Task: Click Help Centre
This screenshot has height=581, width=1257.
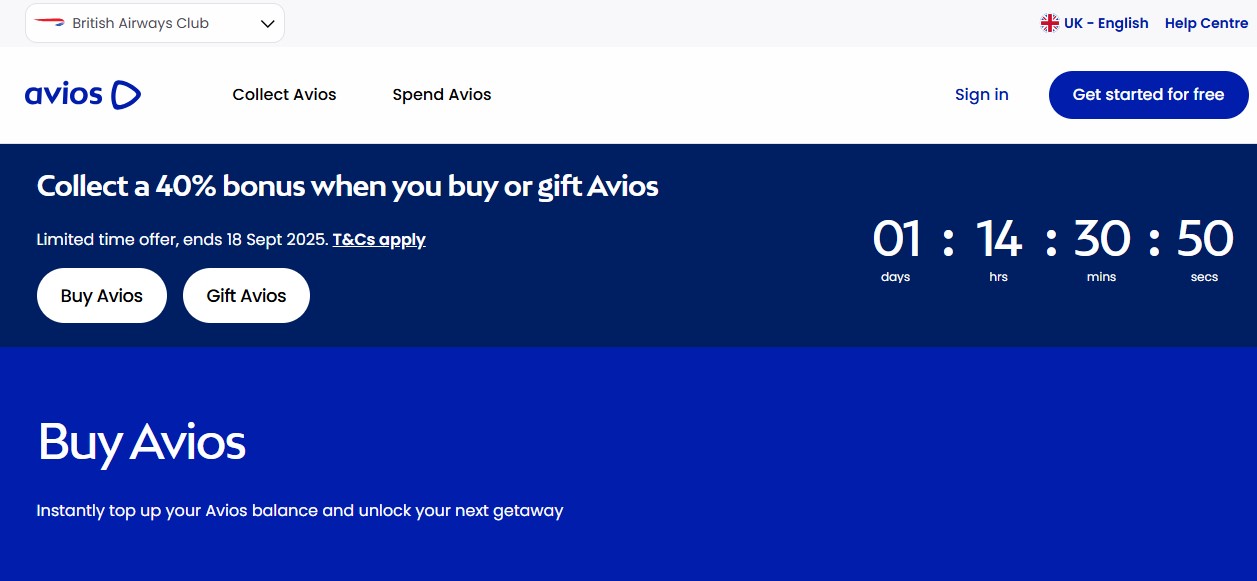Action: click(x=1206, y=22)
